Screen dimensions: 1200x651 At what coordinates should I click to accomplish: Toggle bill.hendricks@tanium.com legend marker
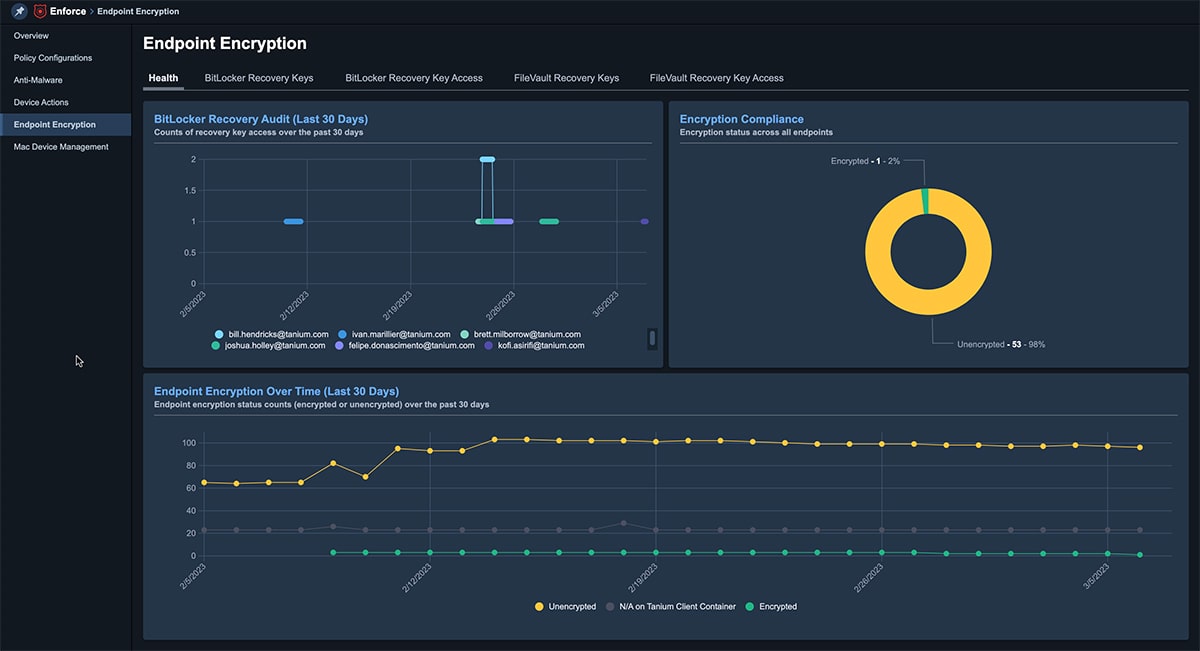[219, 334]
